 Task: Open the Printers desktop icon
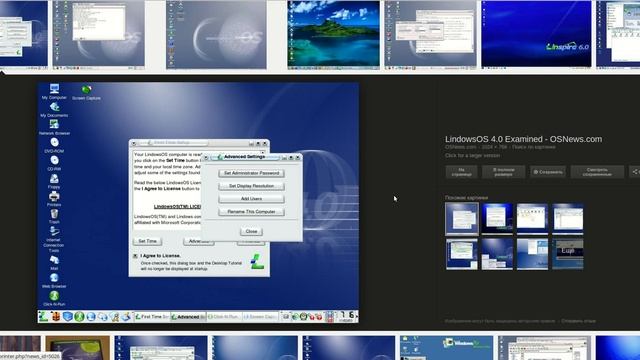click(54, 198)
